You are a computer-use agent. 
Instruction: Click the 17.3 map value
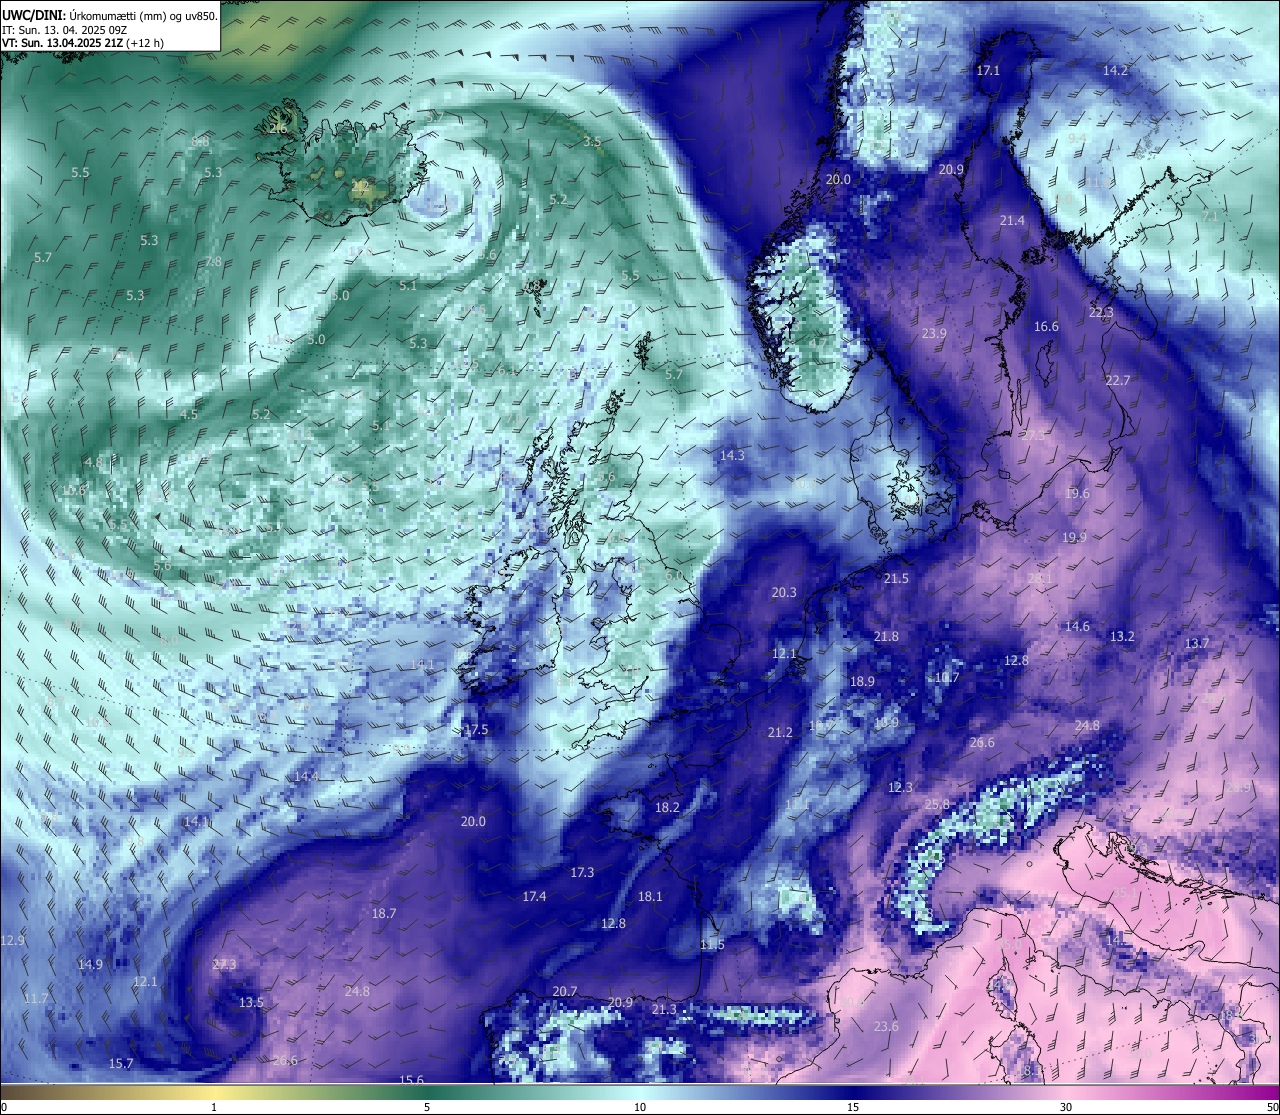coord(582,873)
